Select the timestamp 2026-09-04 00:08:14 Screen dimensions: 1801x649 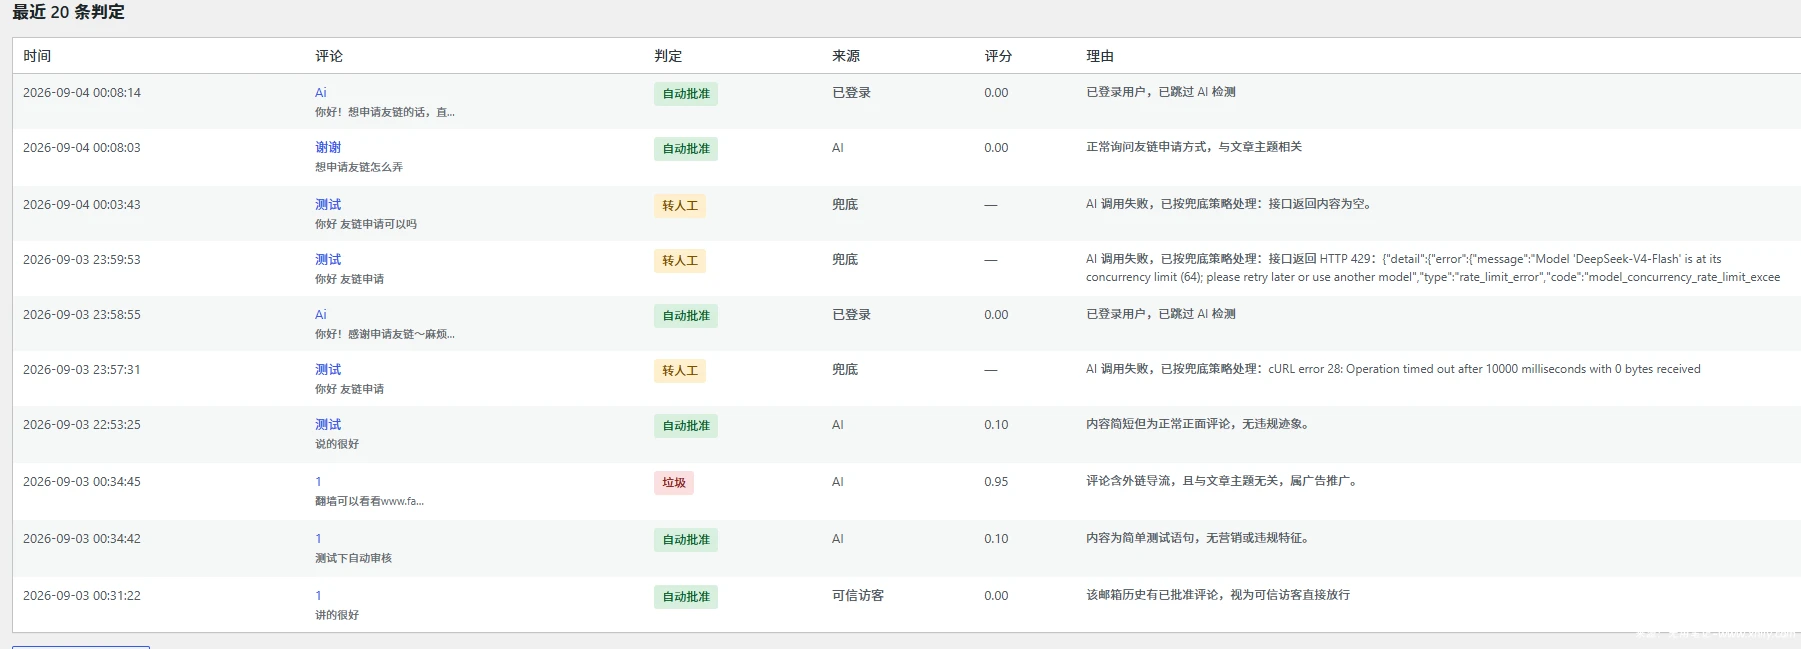[x=82, y=93]
